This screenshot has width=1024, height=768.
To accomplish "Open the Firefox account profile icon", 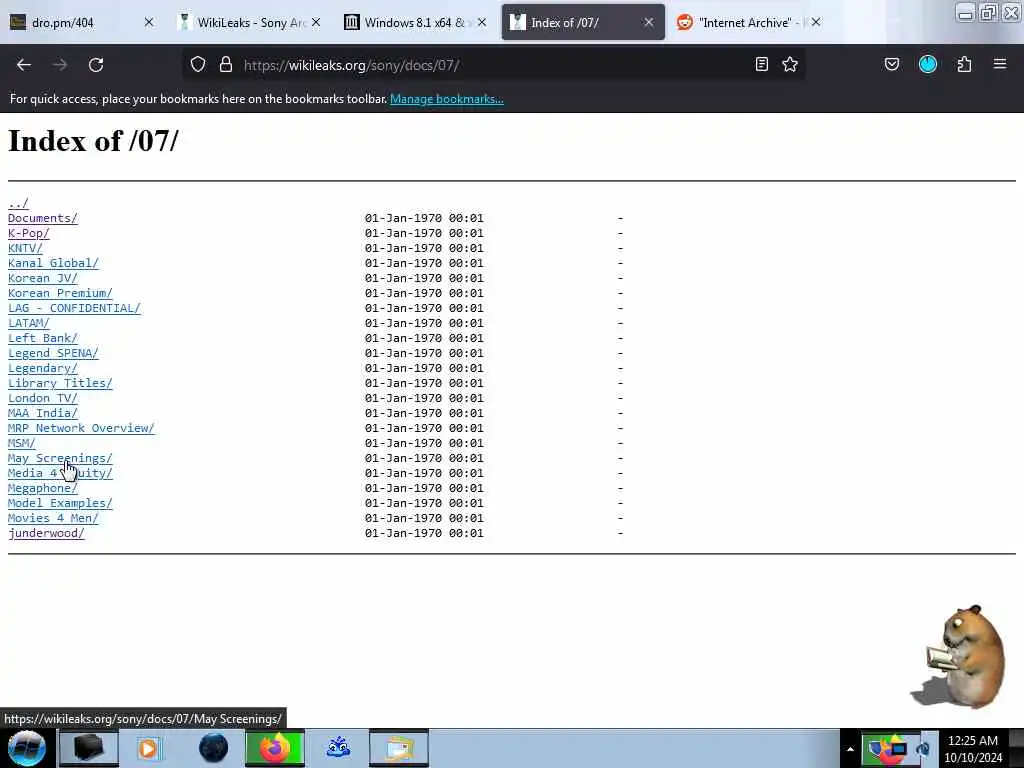I will click(x=928, y=64).
